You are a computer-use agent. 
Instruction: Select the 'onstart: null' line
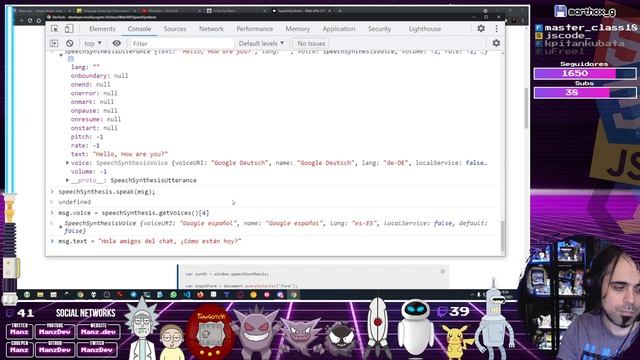[x=94, y=128]
